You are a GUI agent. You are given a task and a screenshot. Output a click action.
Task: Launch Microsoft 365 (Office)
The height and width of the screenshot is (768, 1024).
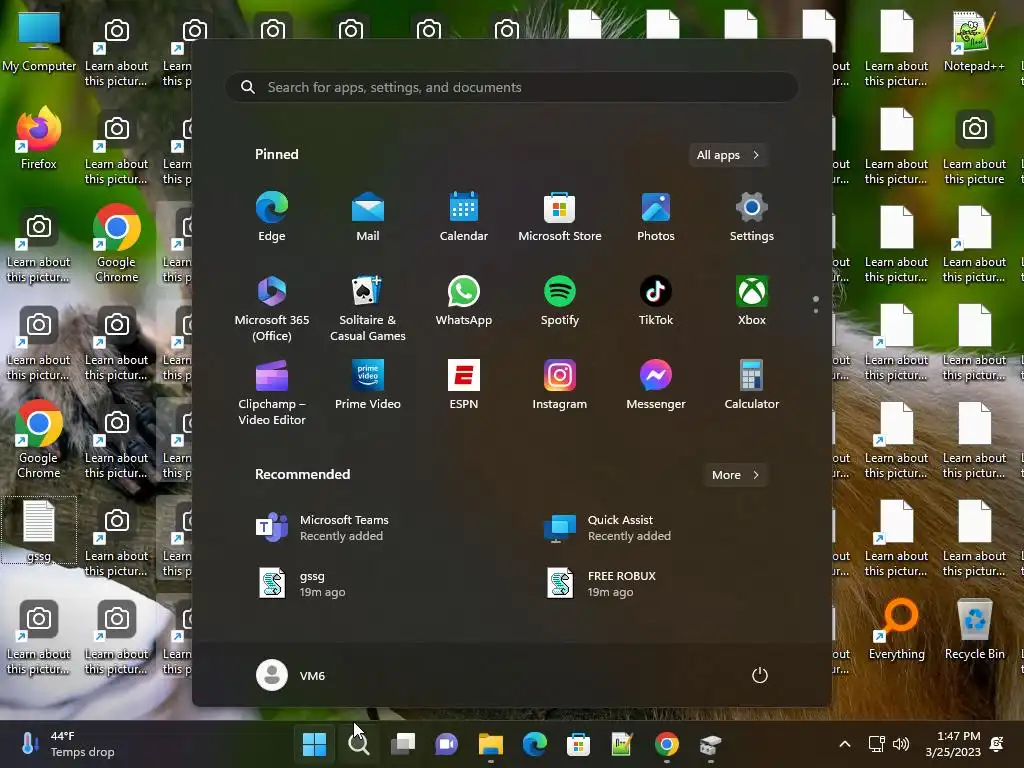[272, 309]
